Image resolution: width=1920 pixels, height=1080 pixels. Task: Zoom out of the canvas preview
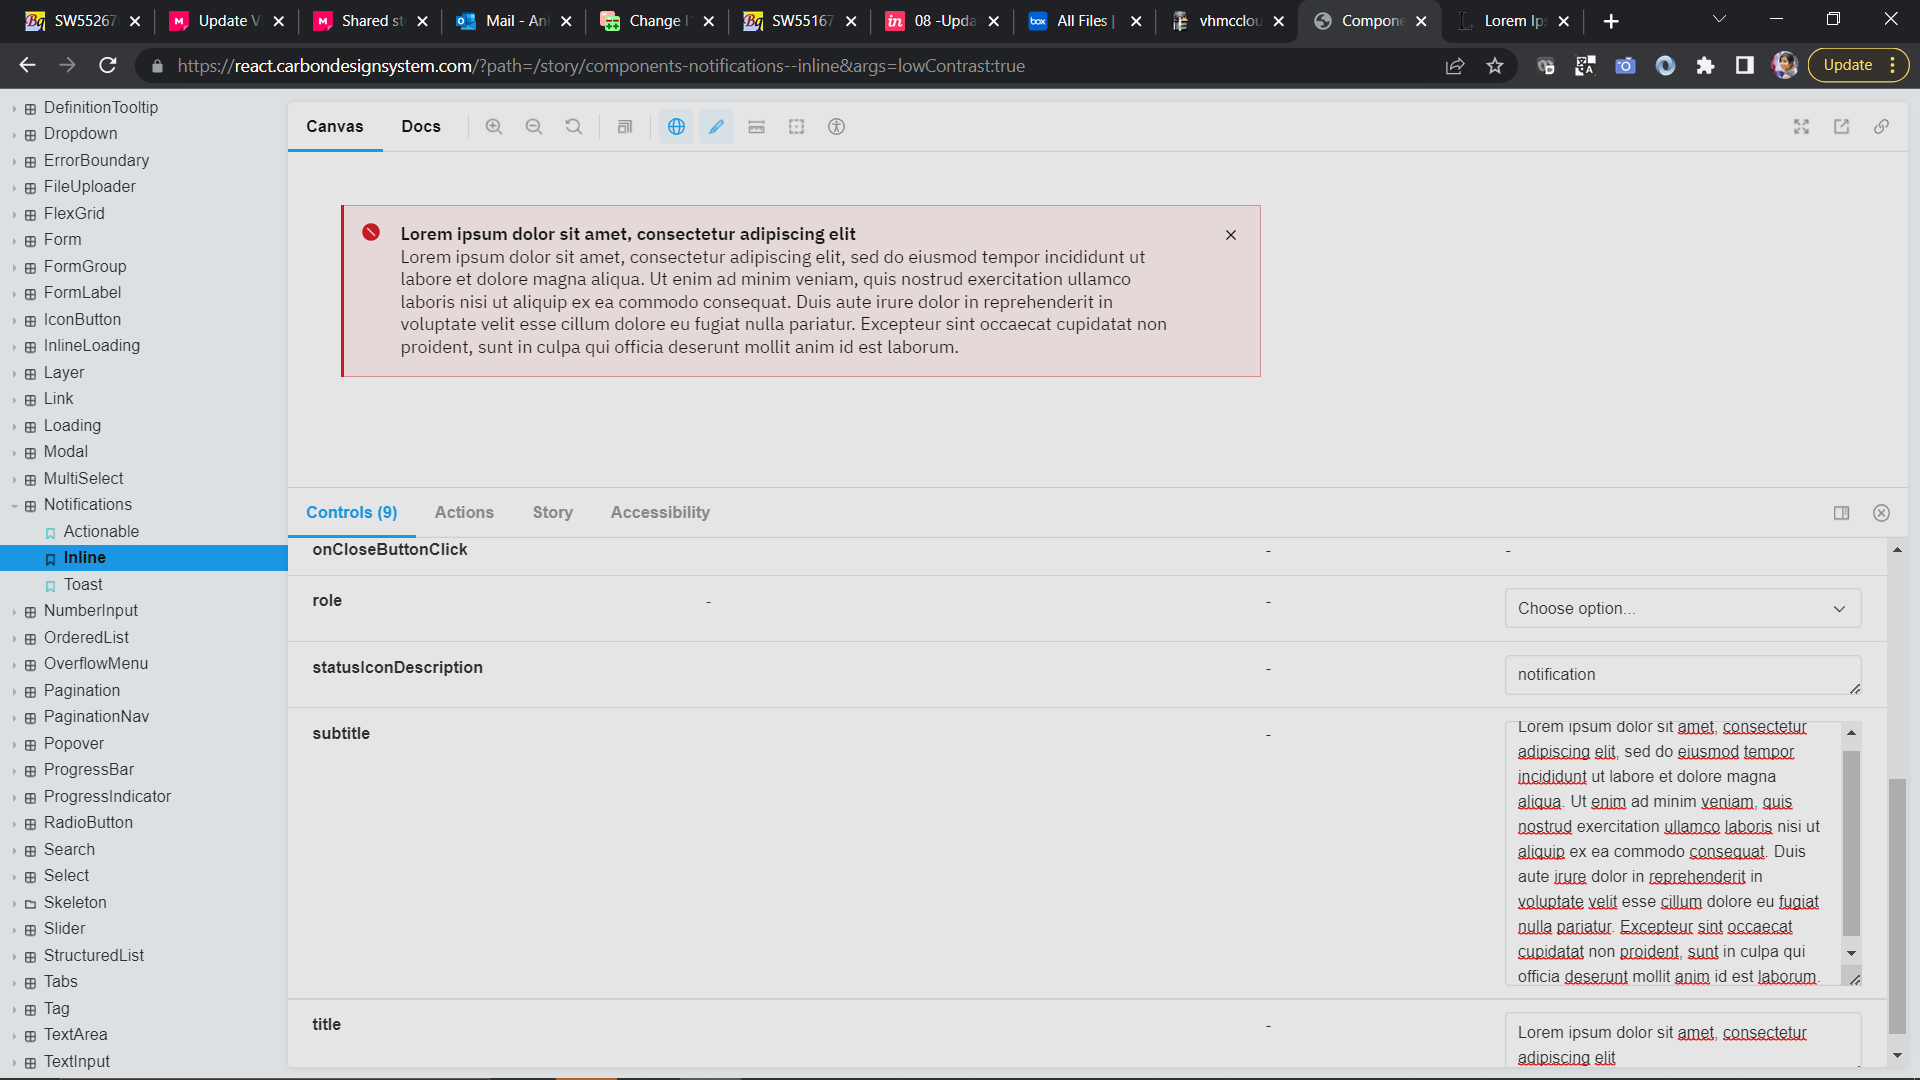coord(534,127)
